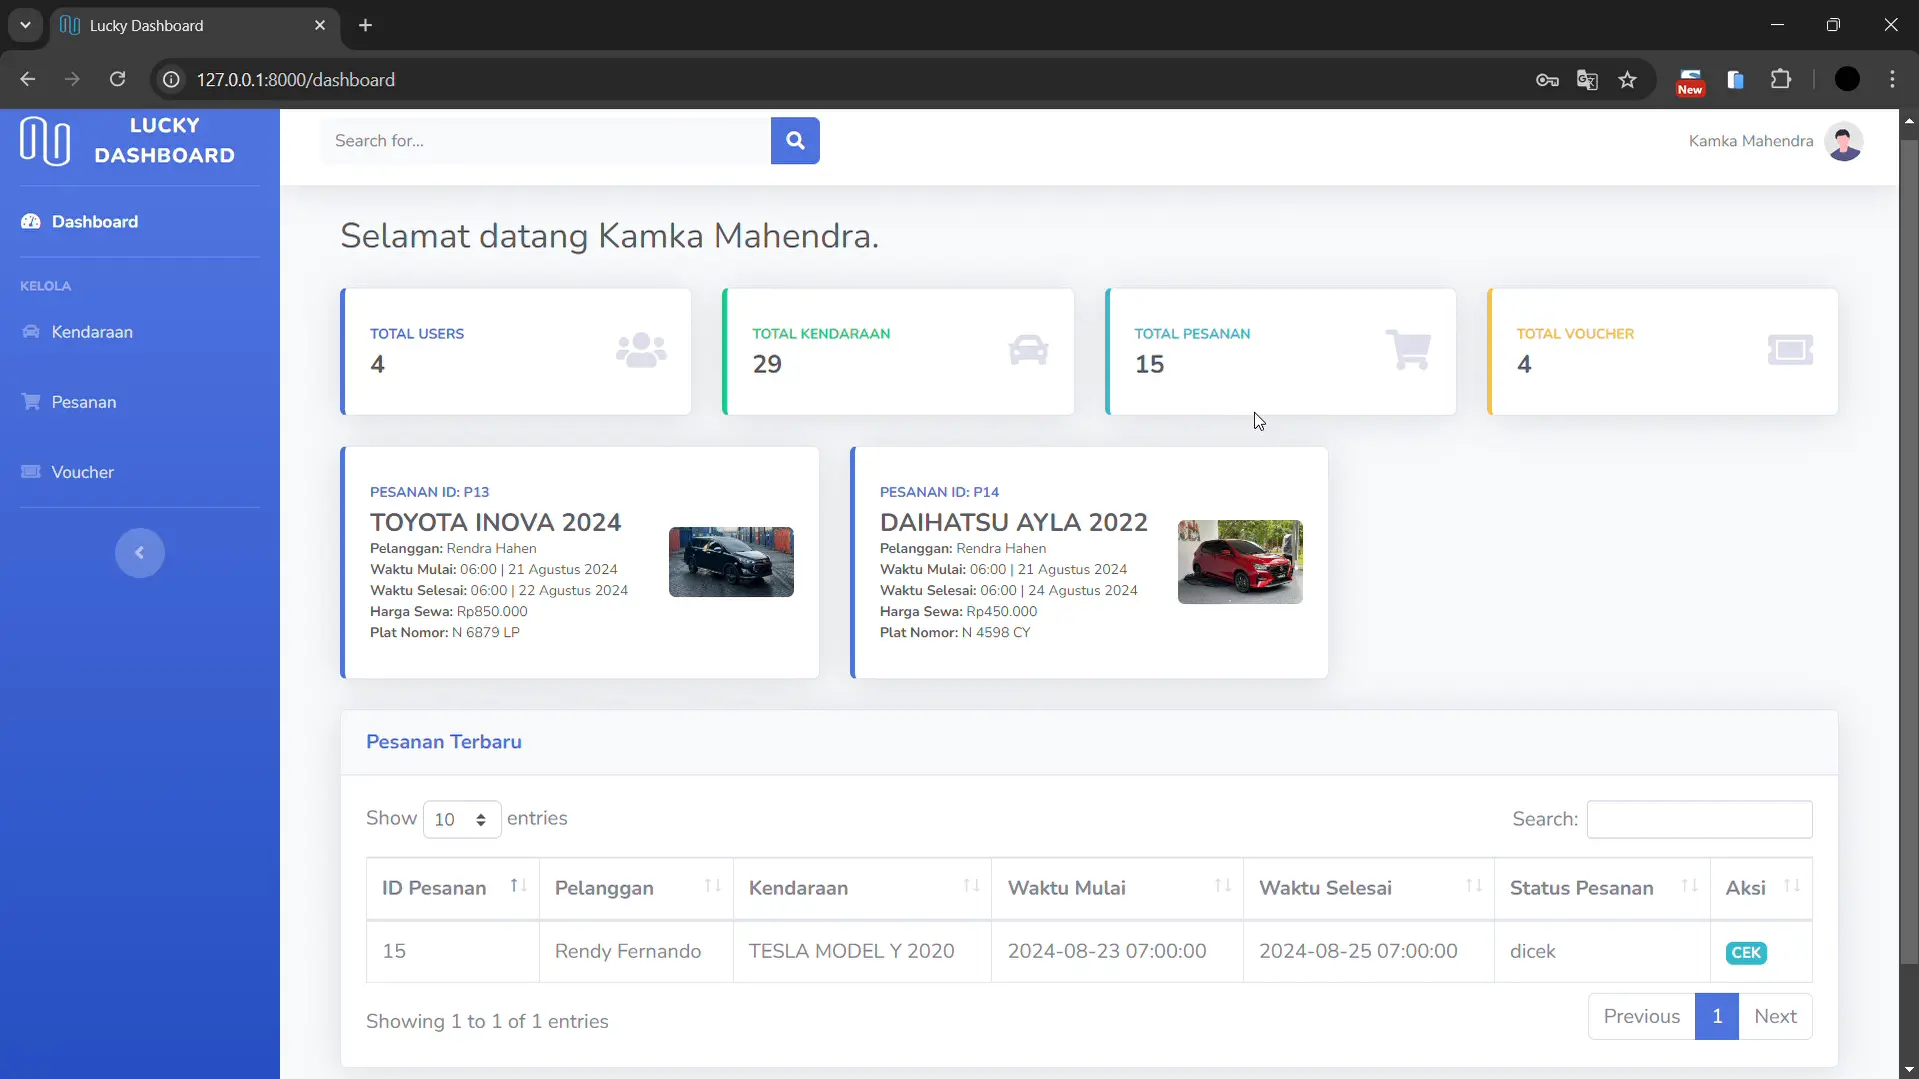Open the password manager key icon

[x=1547, y=80]
